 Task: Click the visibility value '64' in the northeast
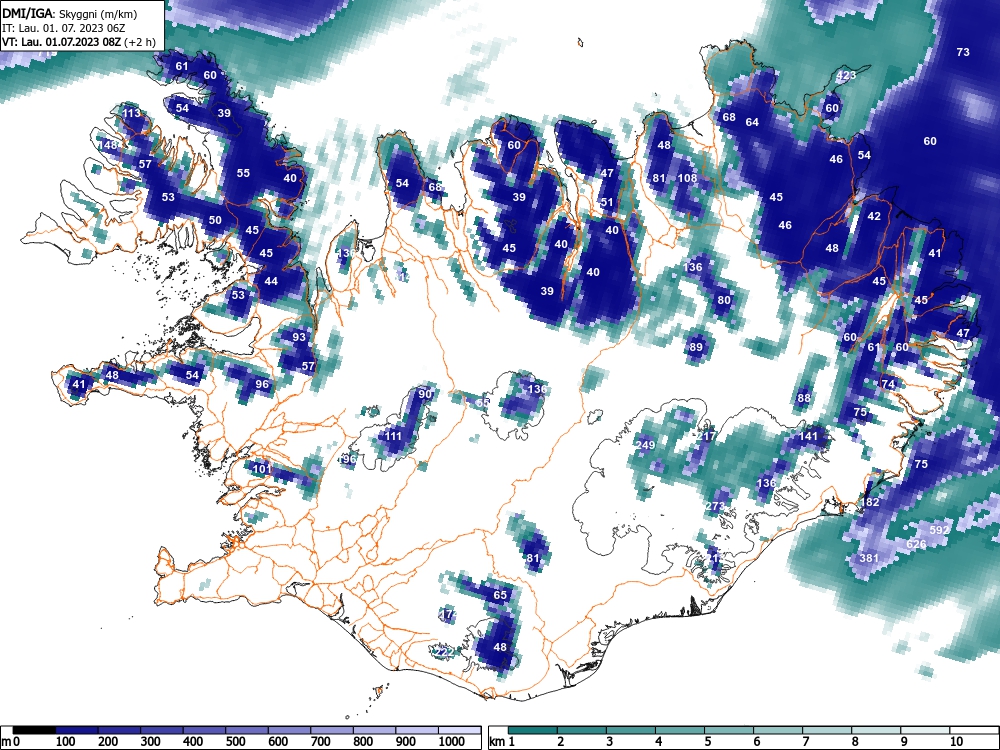(x=753, y=122)
